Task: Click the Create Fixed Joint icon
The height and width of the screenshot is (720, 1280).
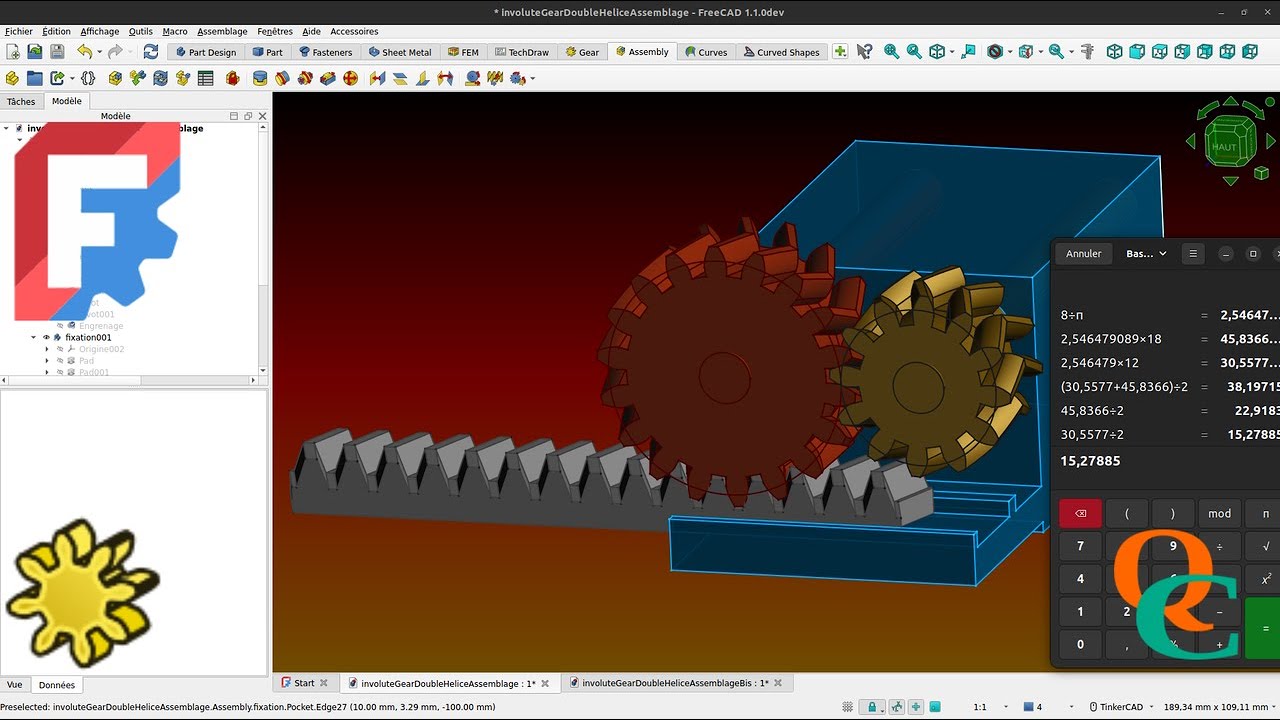Action: (x=260, y=78)
